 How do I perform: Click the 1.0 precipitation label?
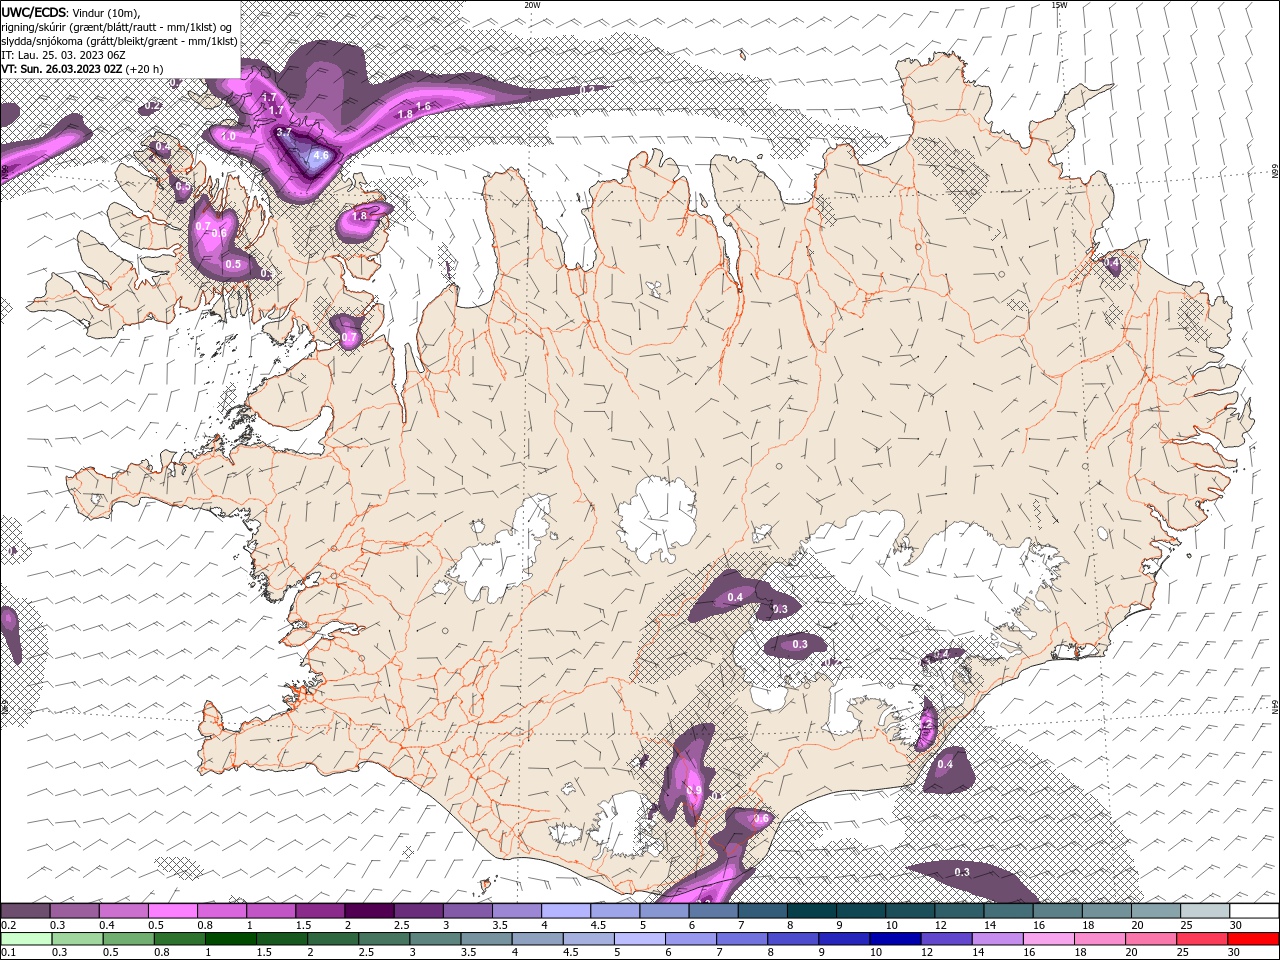click(228, 136)
